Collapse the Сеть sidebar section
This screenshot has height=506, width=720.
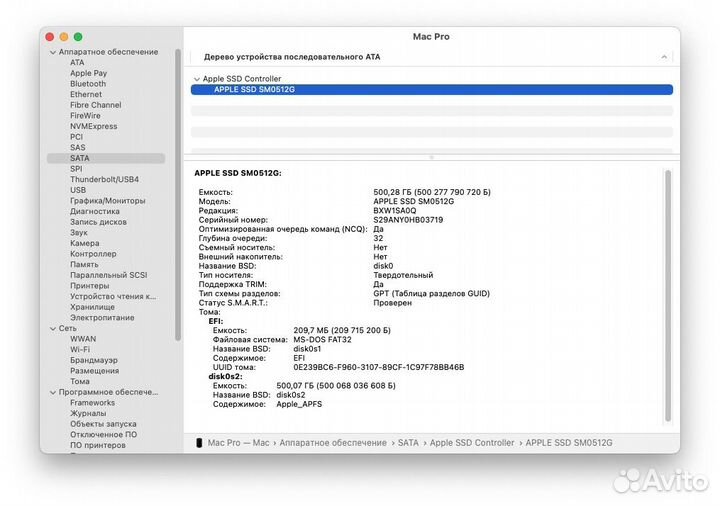(53, 329)
